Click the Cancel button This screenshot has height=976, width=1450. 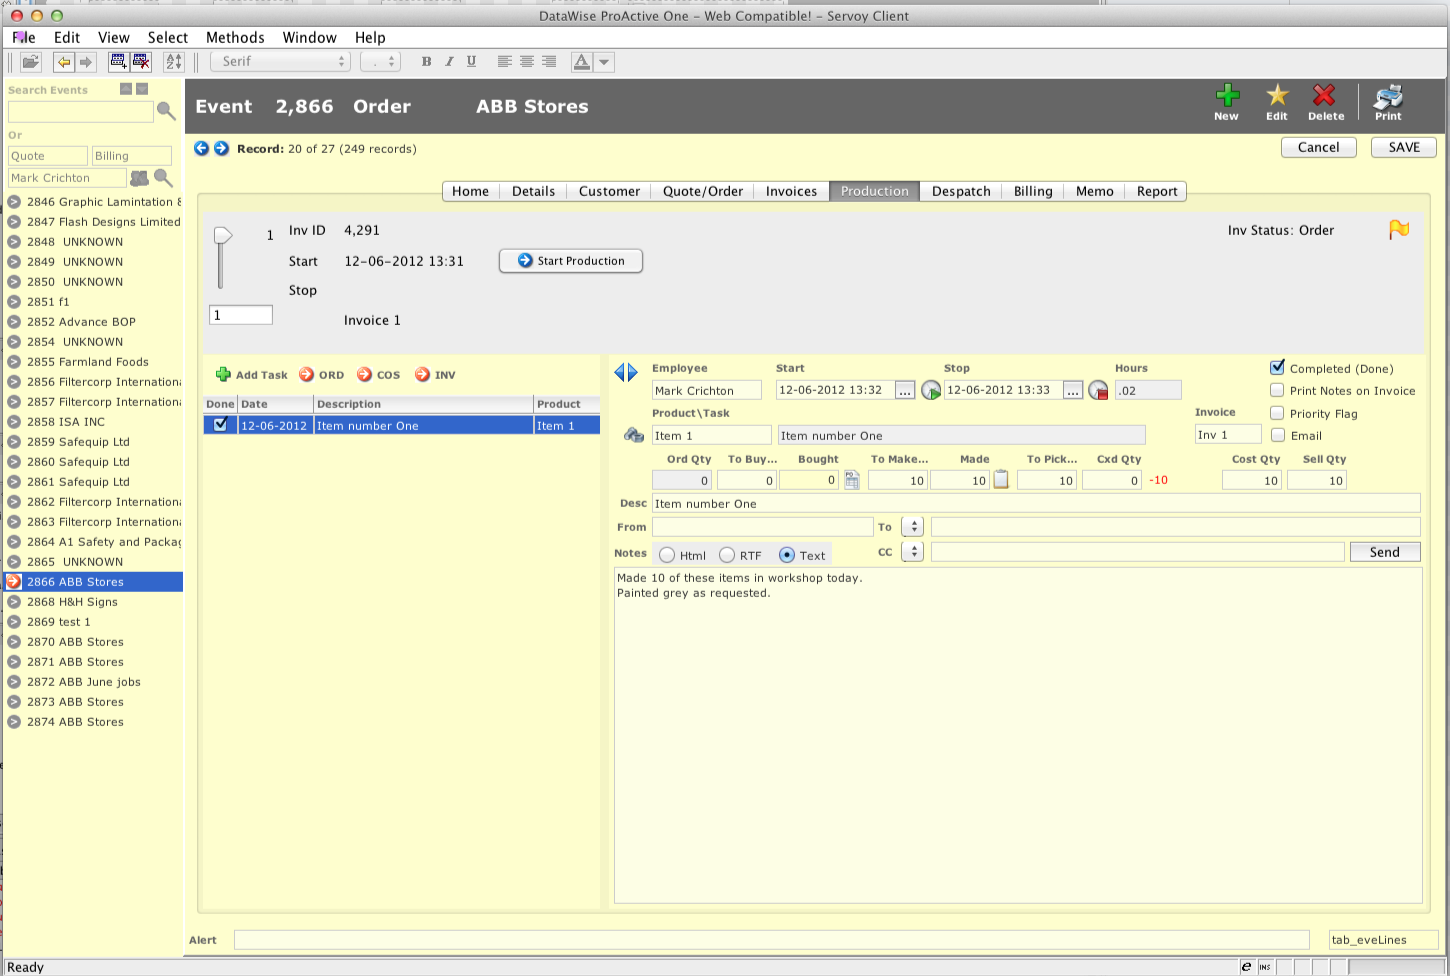(x=1318, y=147)
